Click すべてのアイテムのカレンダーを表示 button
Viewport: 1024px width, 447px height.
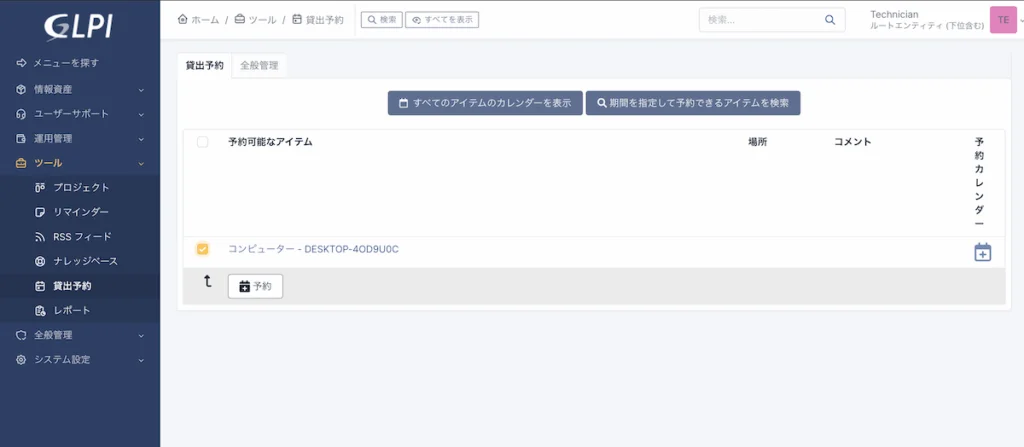485,103
